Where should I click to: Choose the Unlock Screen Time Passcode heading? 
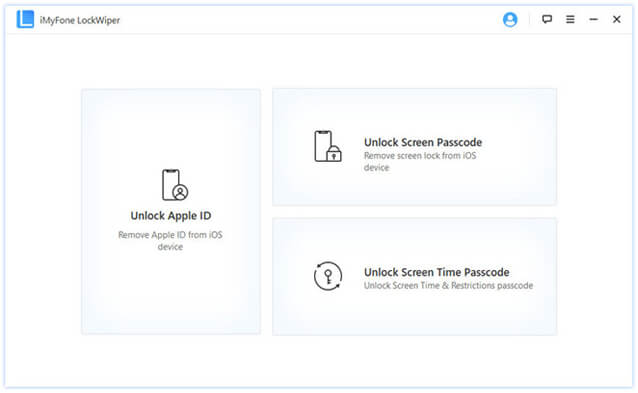click(x=436, y=272)
